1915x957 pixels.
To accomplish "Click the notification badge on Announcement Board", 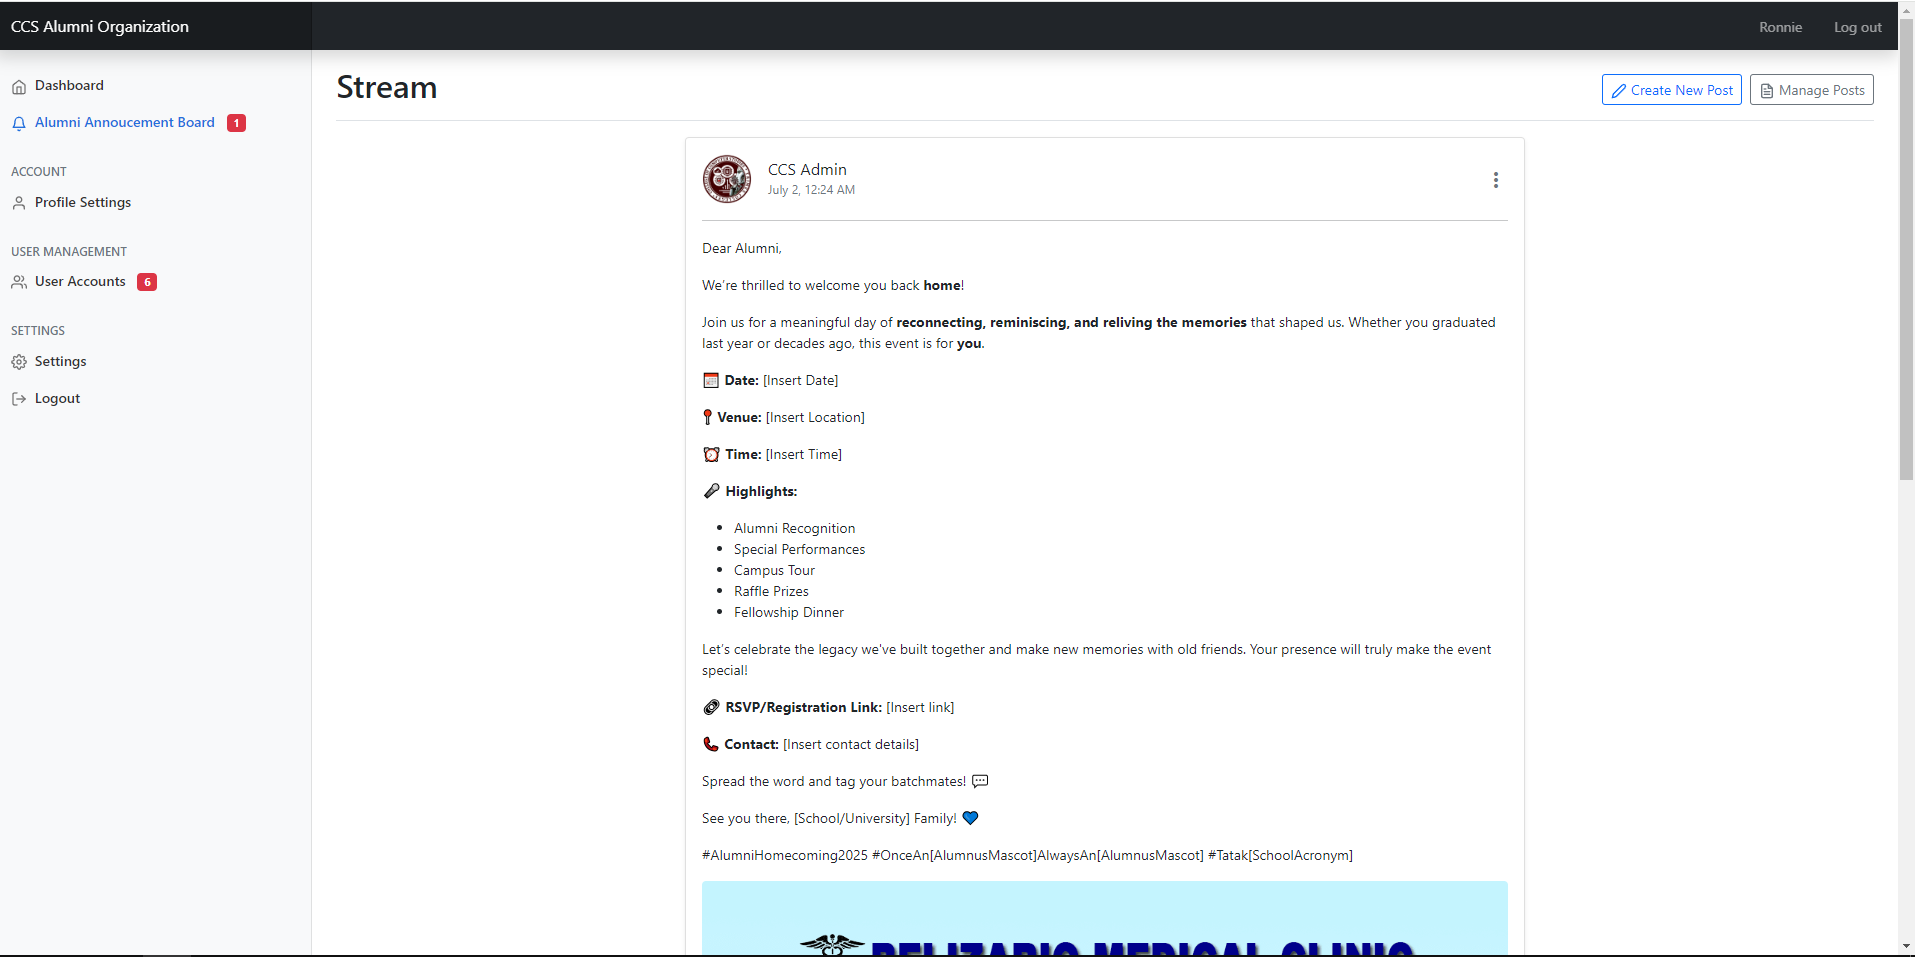I will [x=236, y=123].
